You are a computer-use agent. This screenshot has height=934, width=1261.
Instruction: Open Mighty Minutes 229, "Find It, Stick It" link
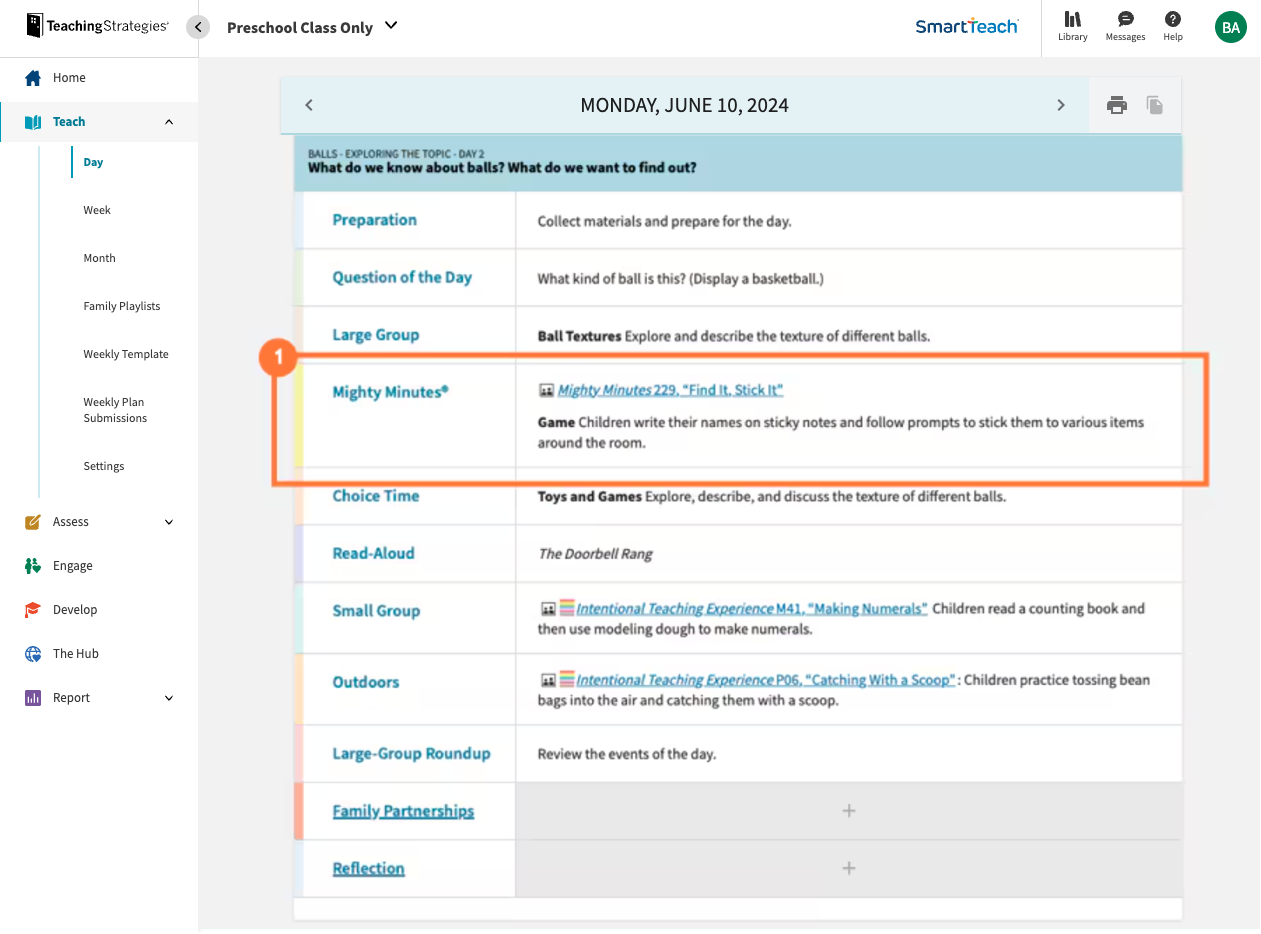pyautogui.click(x=670, y=391)
